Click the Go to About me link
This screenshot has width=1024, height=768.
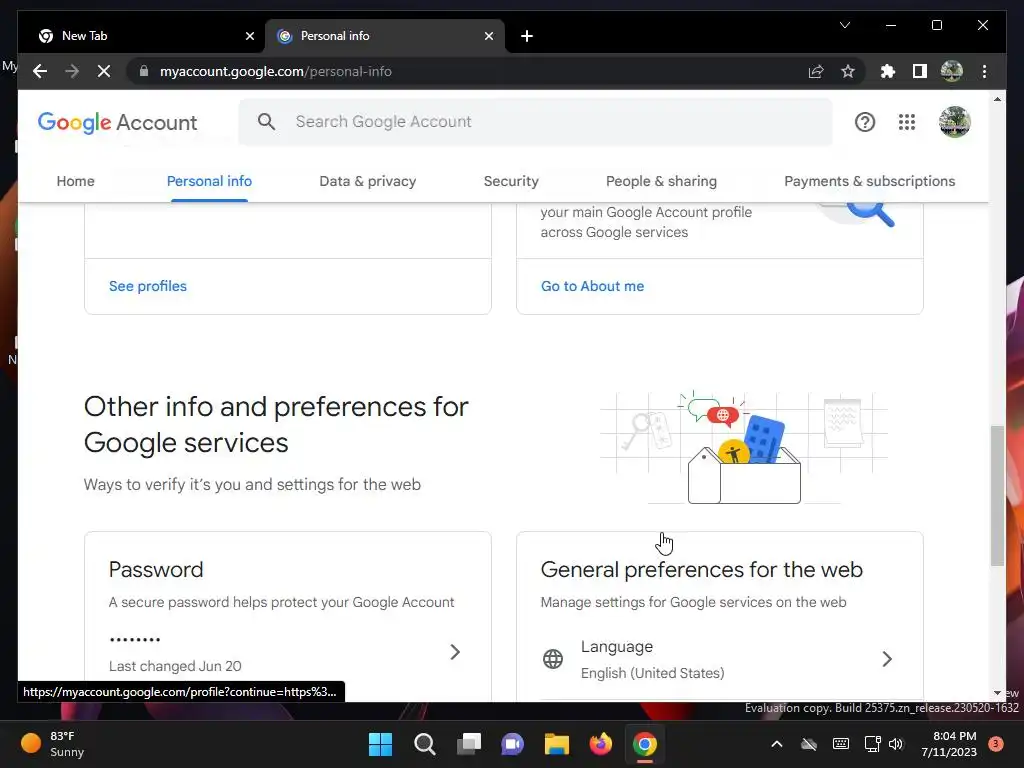pos(592,286)
